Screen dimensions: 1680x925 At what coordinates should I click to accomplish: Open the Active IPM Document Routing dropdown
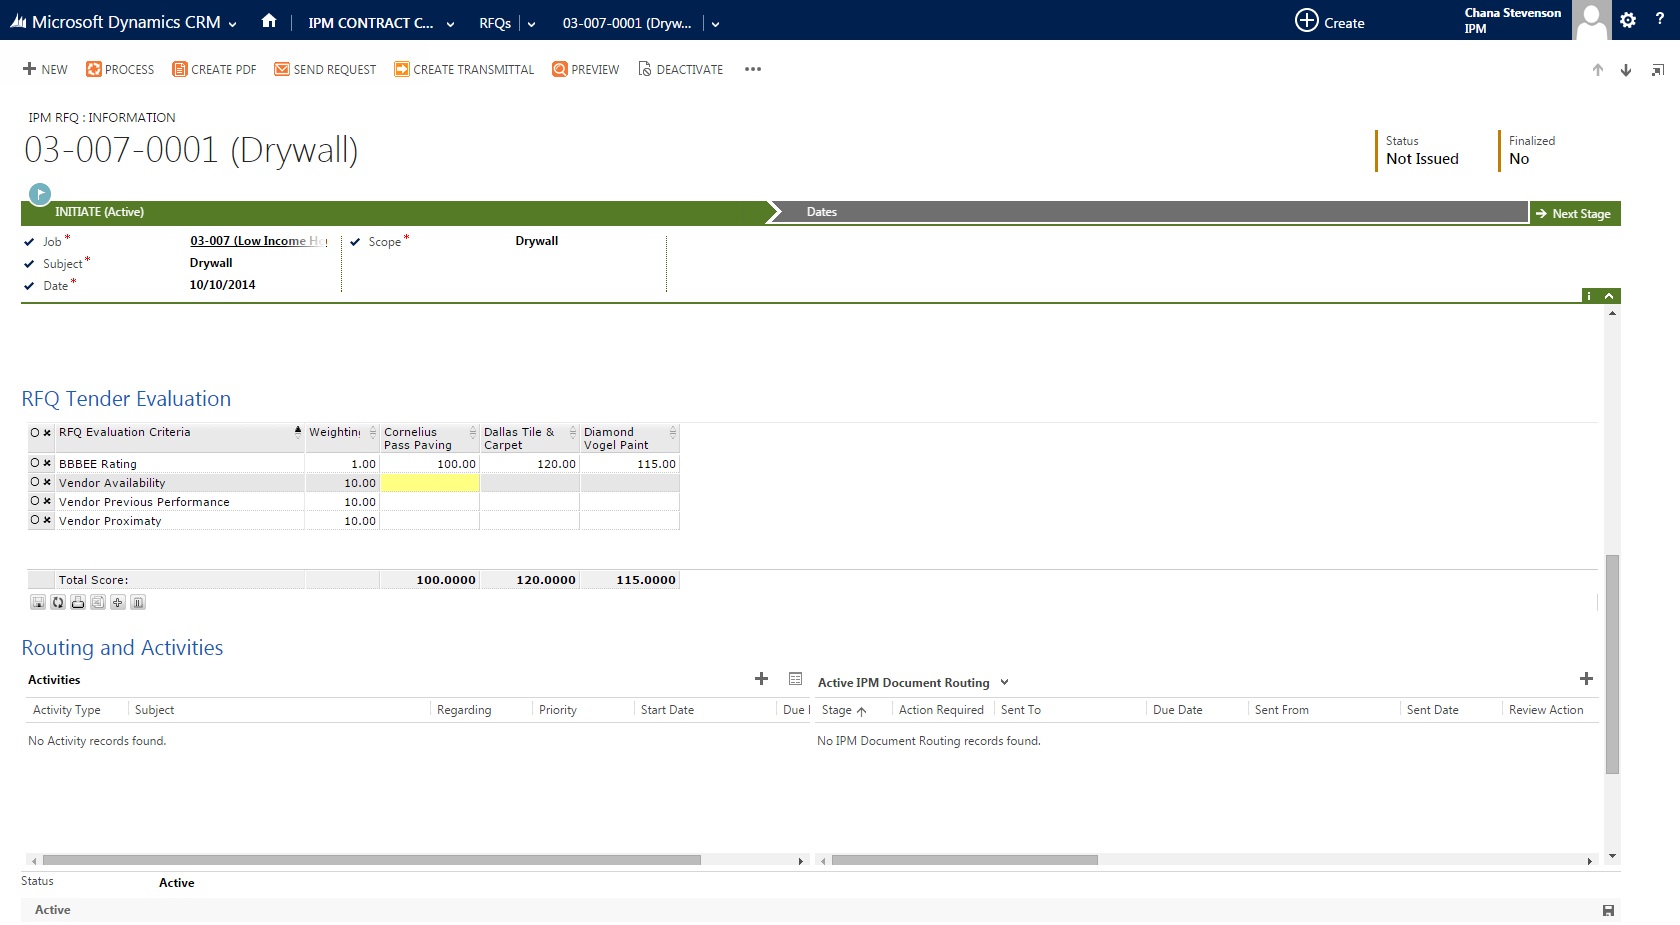pos(1004,683)
